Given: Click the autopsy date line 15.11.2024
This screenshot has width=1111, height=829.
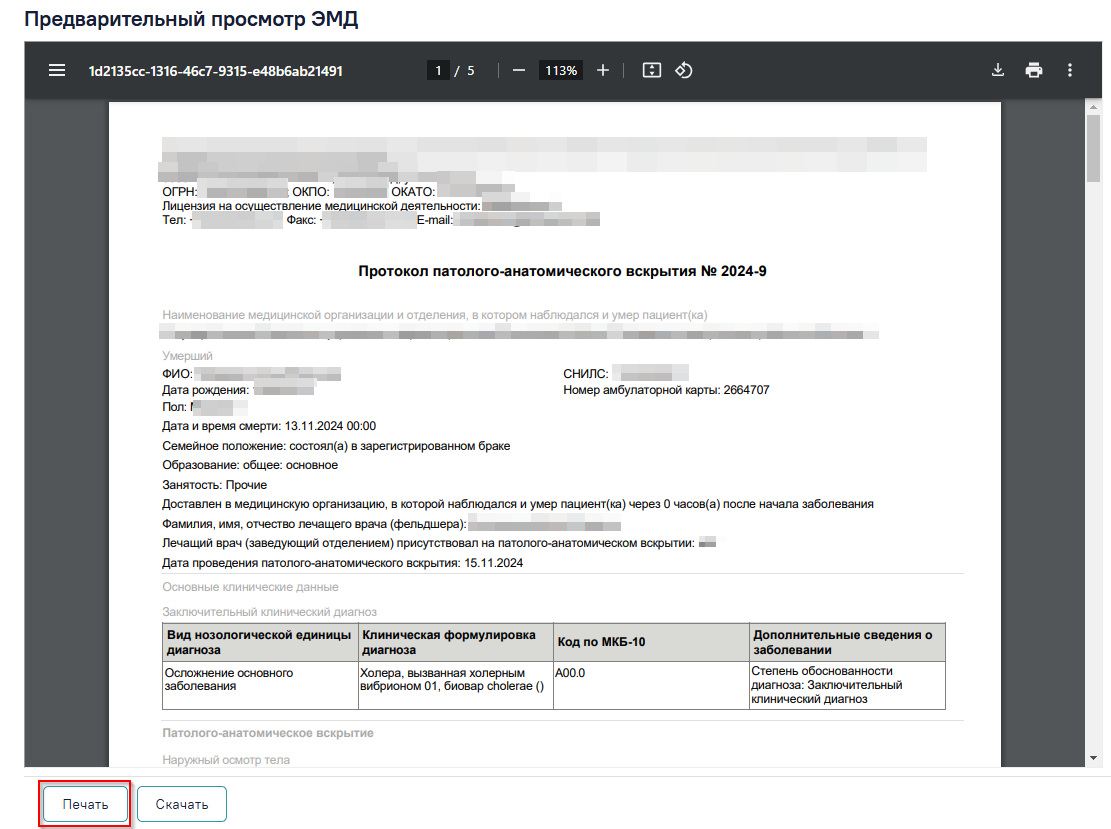Looking at the screenshot, I should (342, 563).
